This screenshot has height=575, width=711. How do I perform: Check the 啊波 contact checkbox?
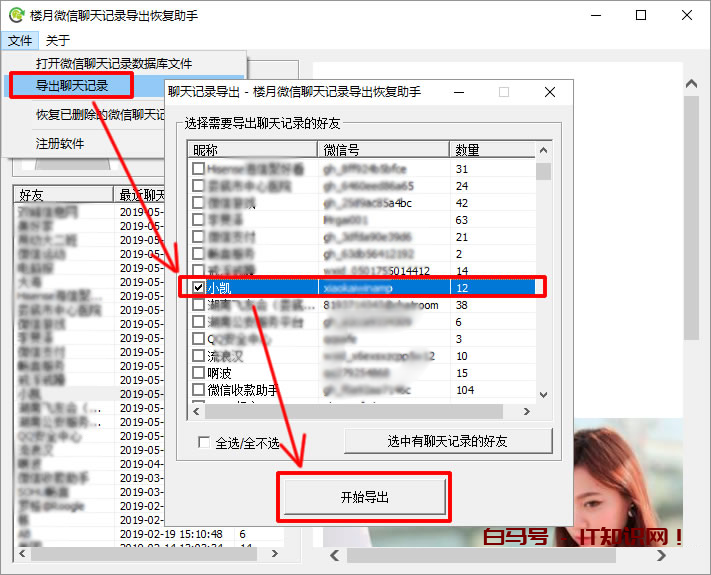(199, 373)
